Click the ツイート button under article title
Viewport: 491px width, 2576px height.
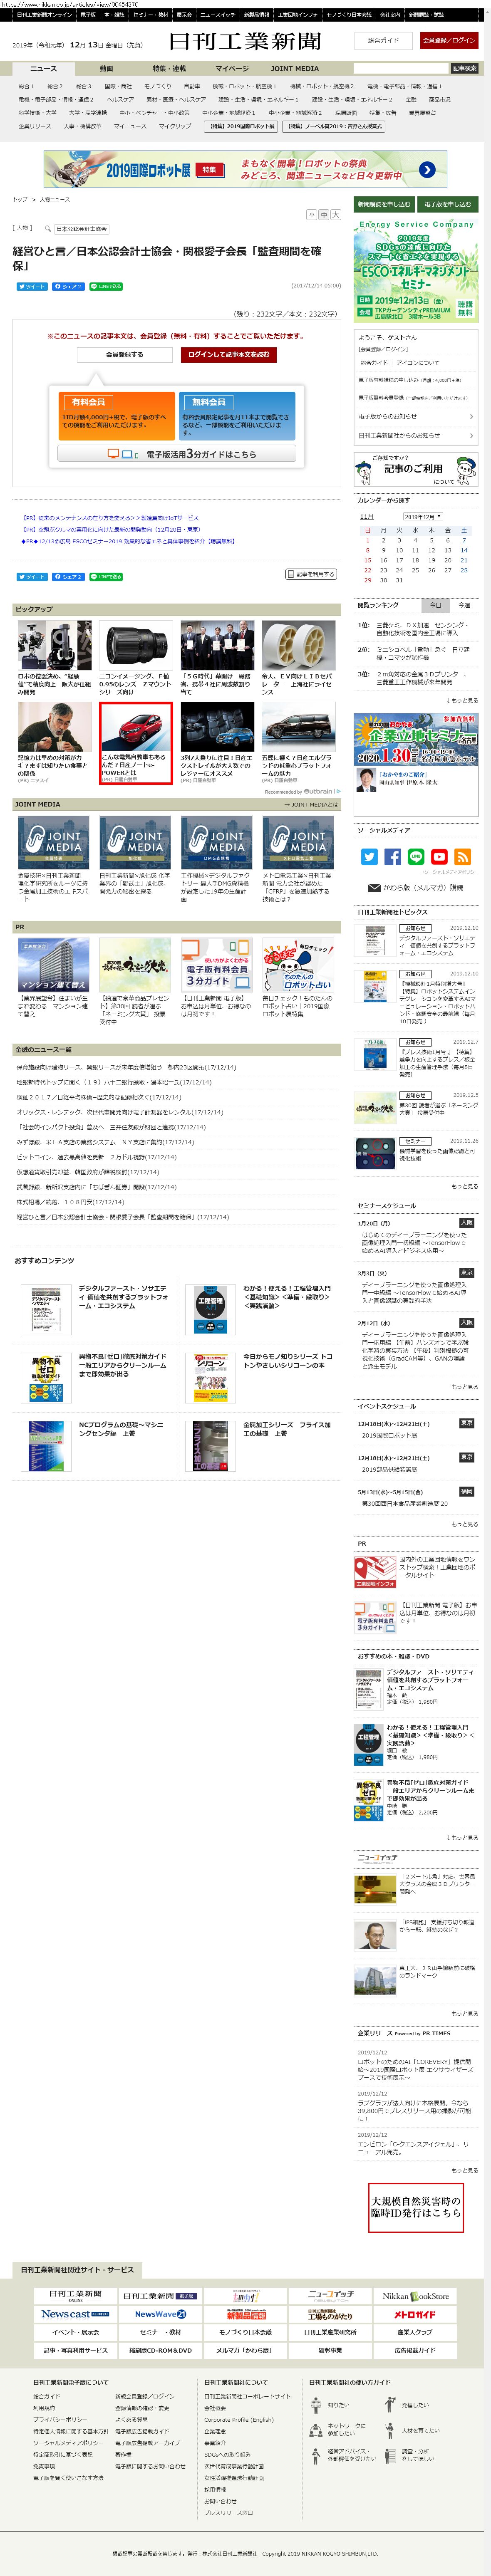pyautogui.click(x=31, y=286)
